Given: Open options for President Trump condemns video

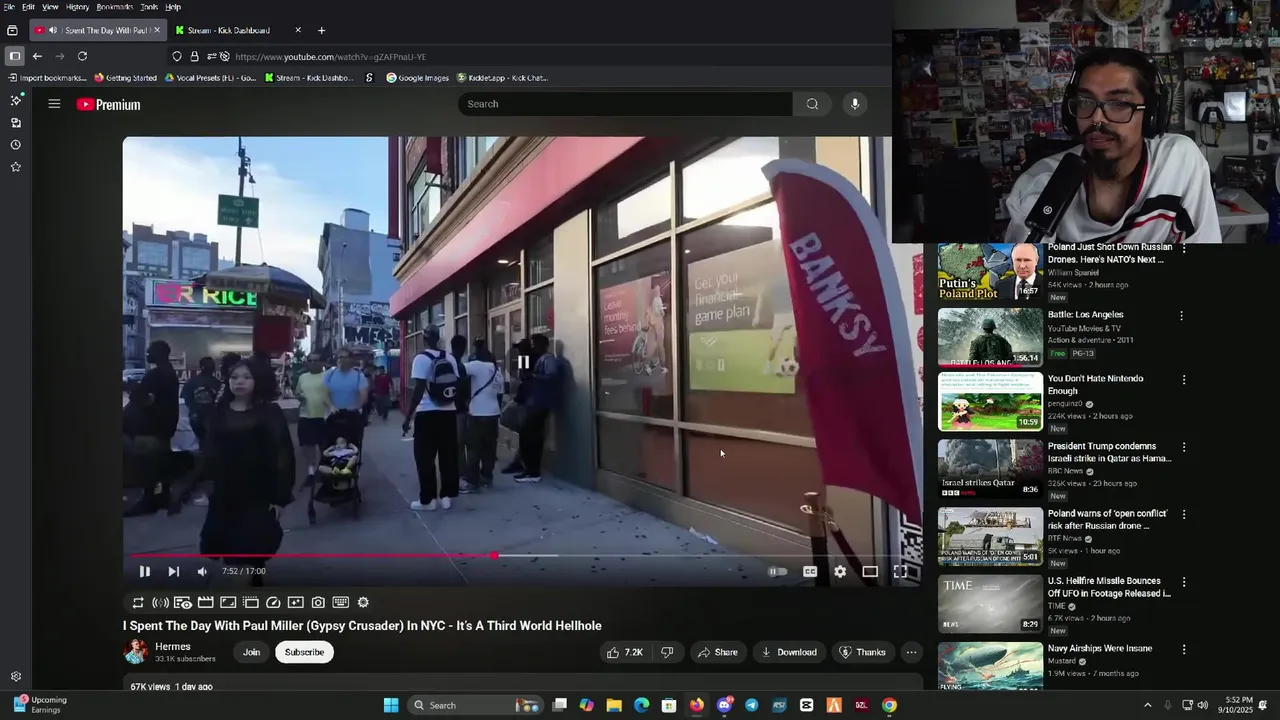Looking at the screenshot, I should pos(1184,448).
